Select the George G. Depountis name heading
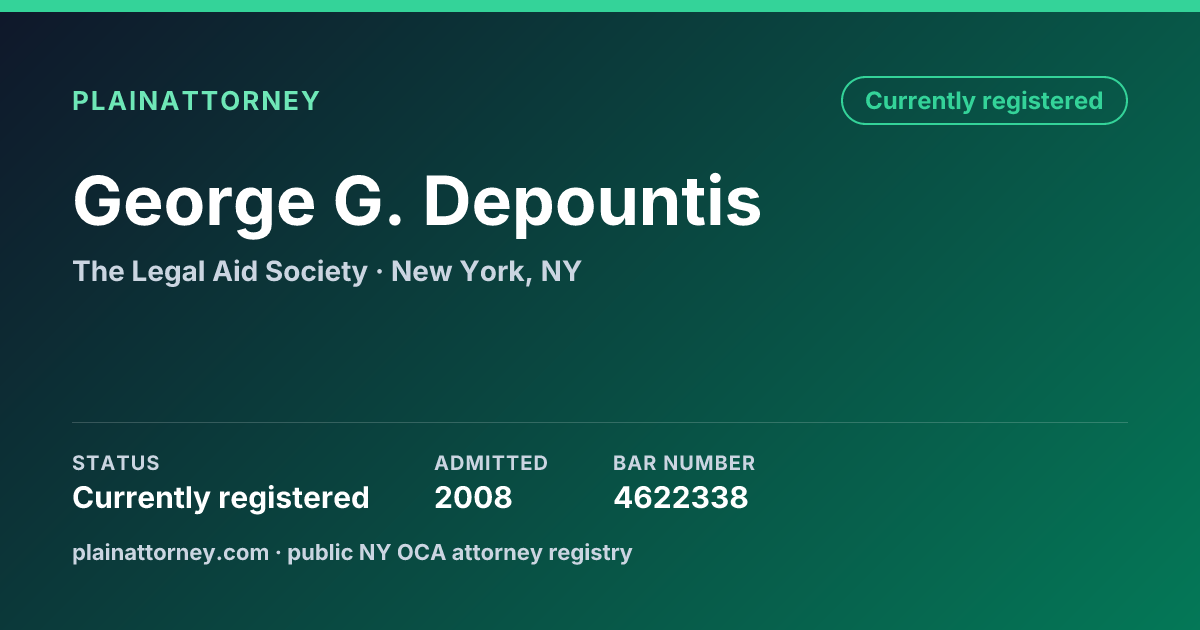 pyautogui.click(x=417, y=204)
